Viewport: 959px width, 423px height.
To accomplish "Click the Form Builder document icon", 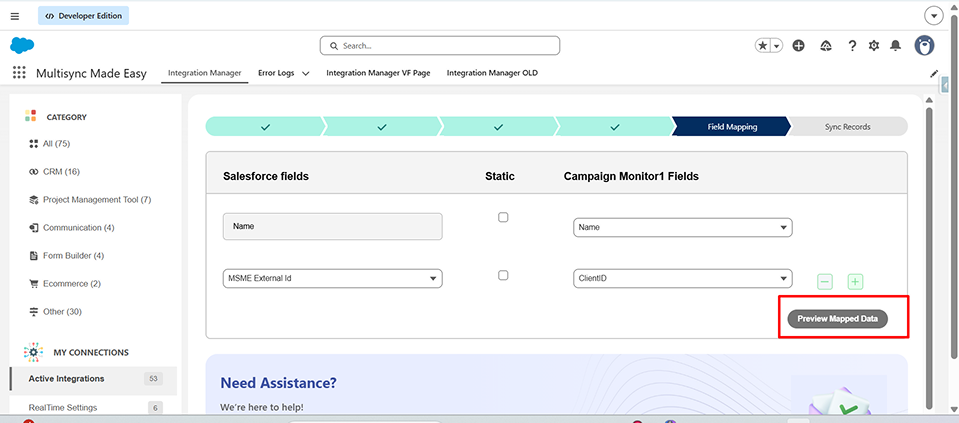I will 34,256.
